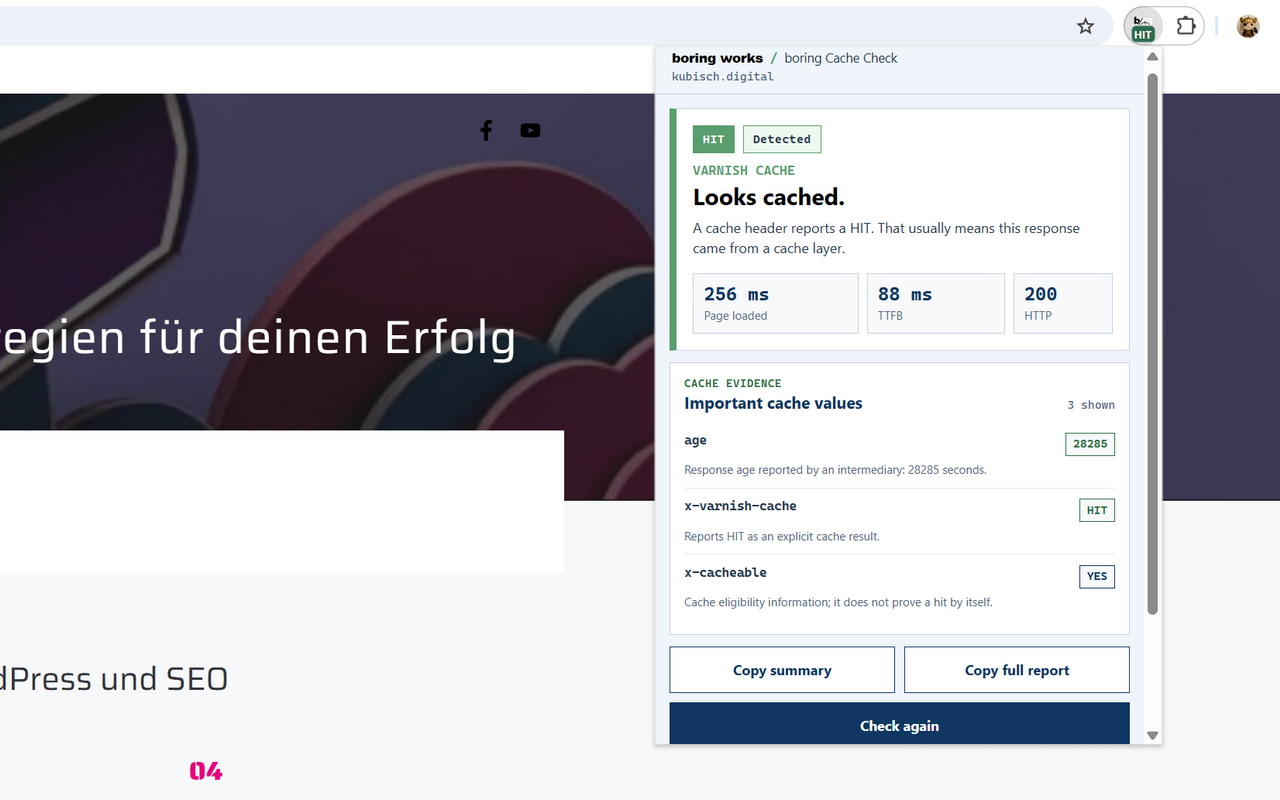The image size is (1280, 800).
Task: Open the browser profile avatar
Action: [x=1248, y=26]
